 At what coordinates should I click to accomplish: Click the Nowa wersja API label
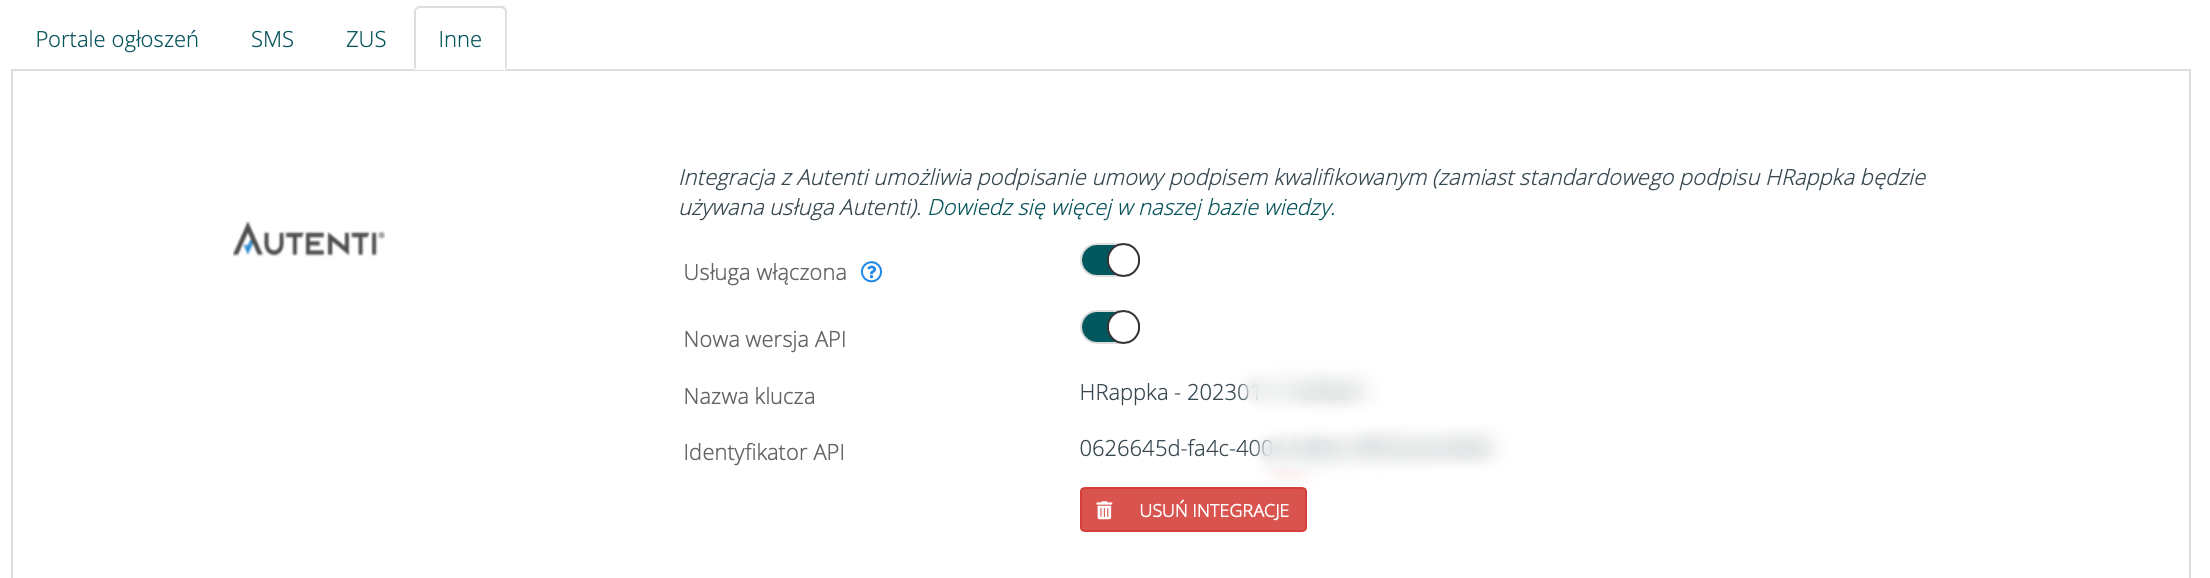[765, 339]
